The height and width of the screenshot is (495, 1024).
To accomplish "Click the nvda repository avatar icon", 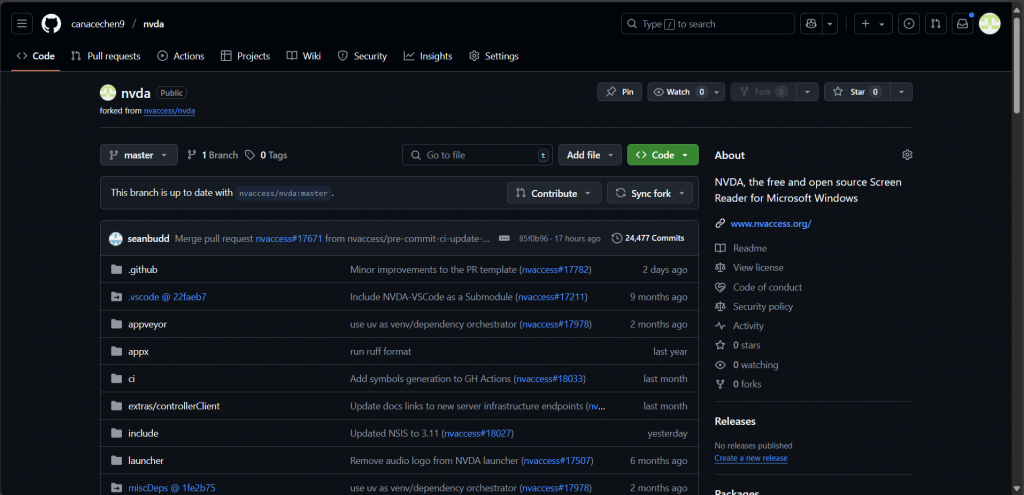I will point(108,93).
